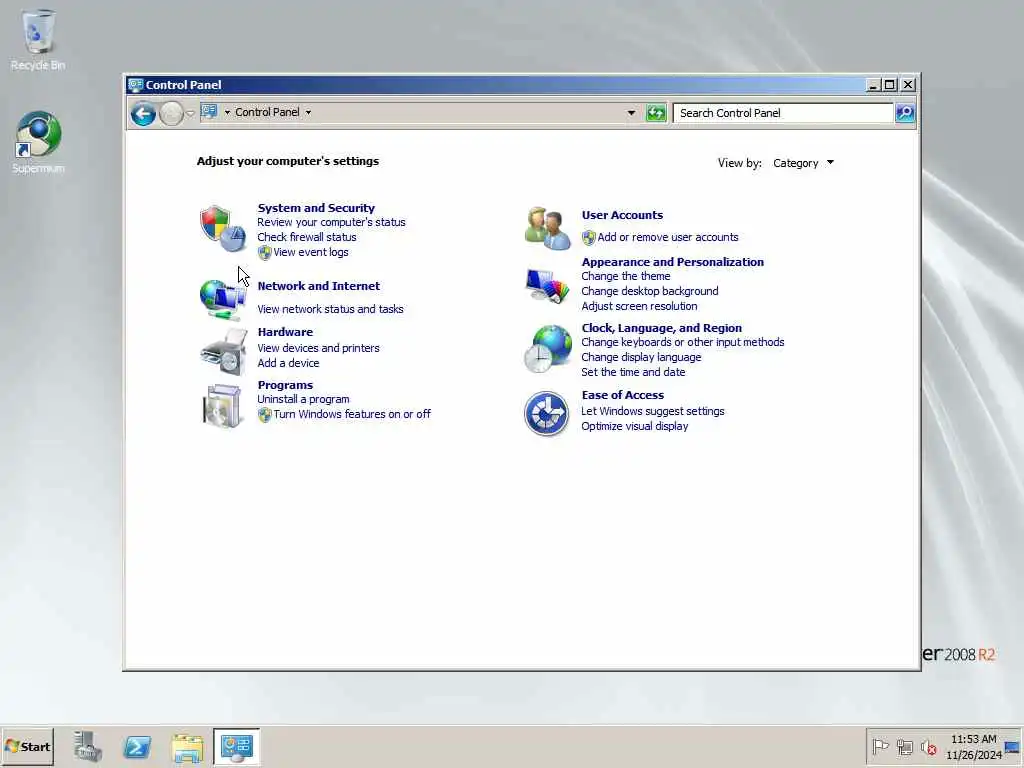Open the Ease of Access heading link
Image resolution: width=1024 pixels, height=768 pixels.
click(622, 395)
